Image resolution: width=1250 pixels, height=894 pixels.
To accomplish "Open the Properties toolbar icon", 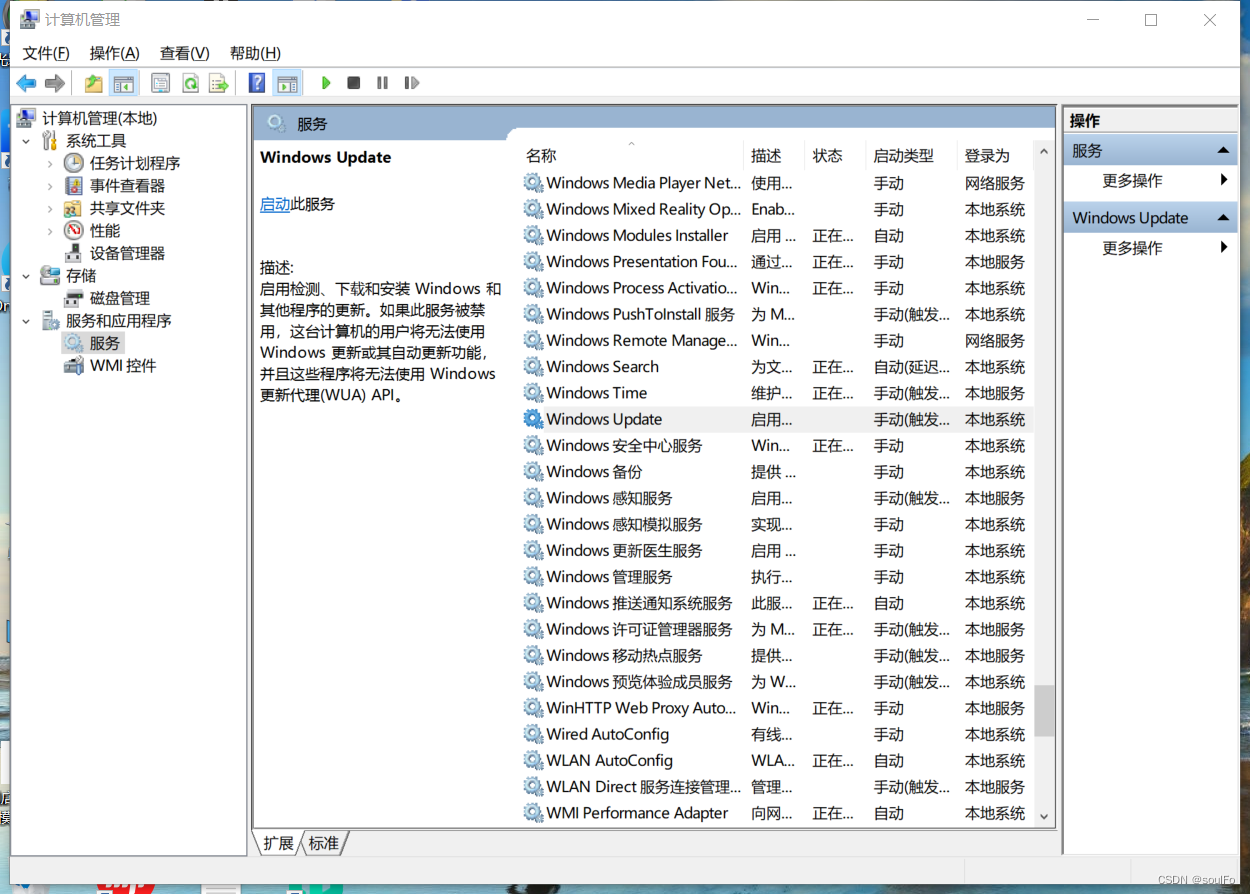I will coord(160,83).
